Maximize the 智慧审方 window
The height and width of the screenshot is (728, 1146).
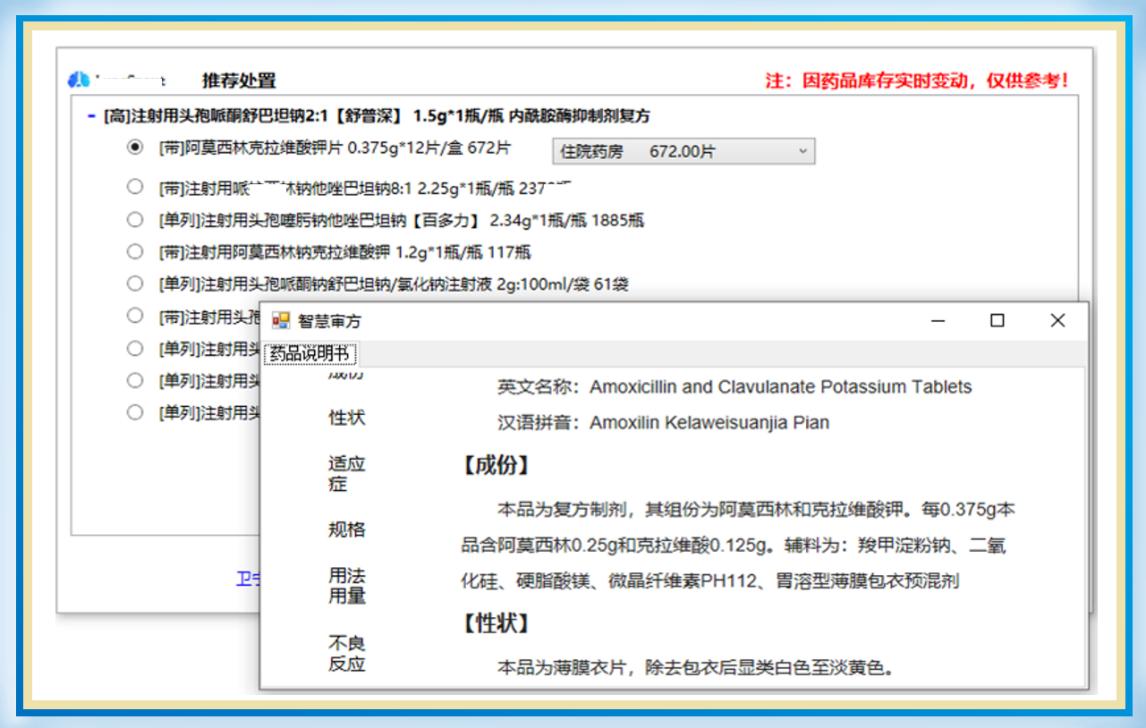997,321
